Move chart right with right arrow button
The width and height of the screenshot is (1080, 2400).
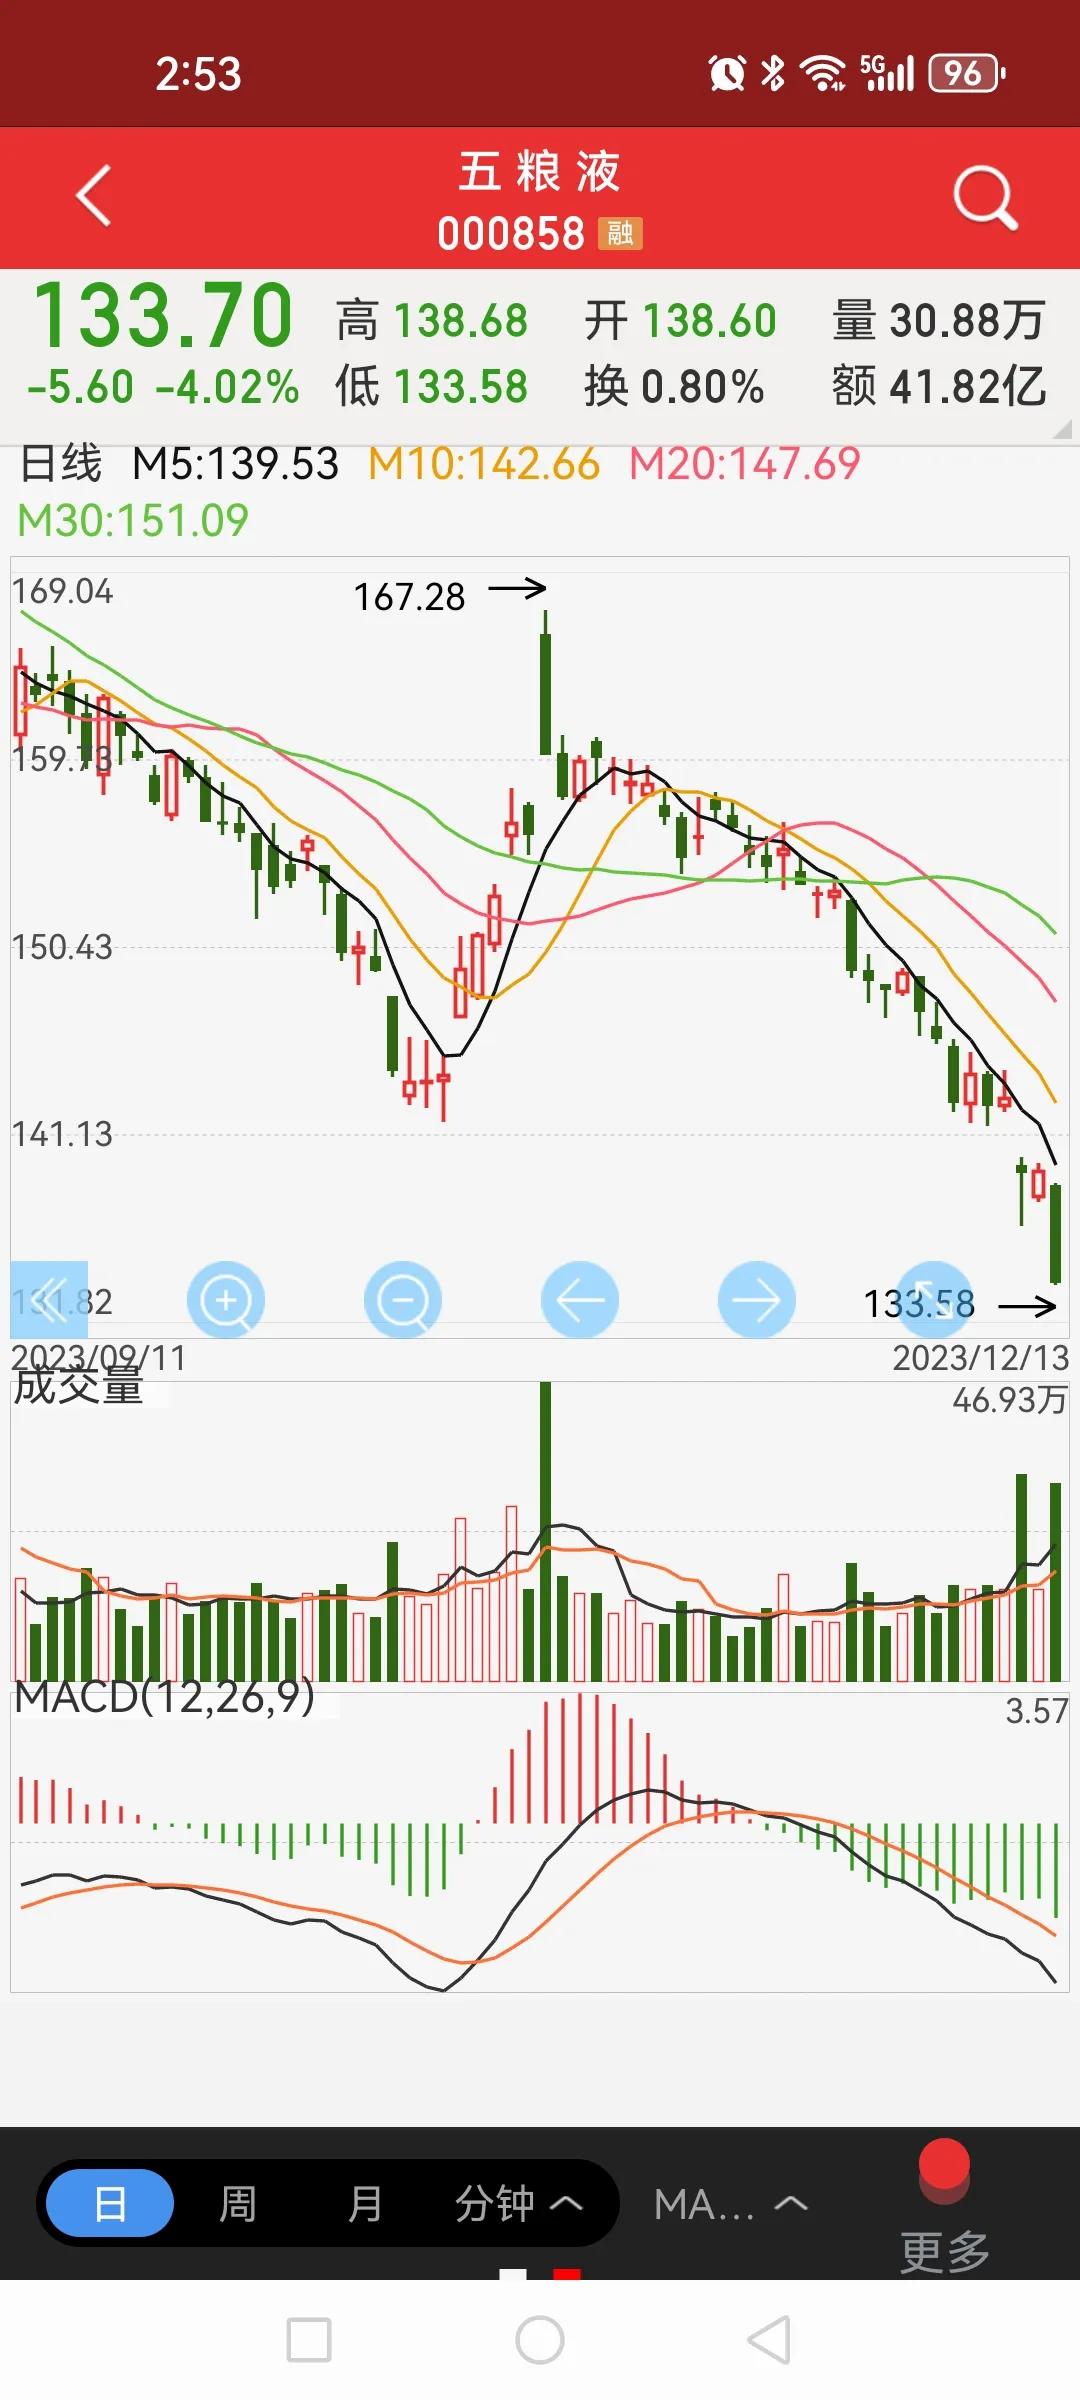[x=757, y=1300]
